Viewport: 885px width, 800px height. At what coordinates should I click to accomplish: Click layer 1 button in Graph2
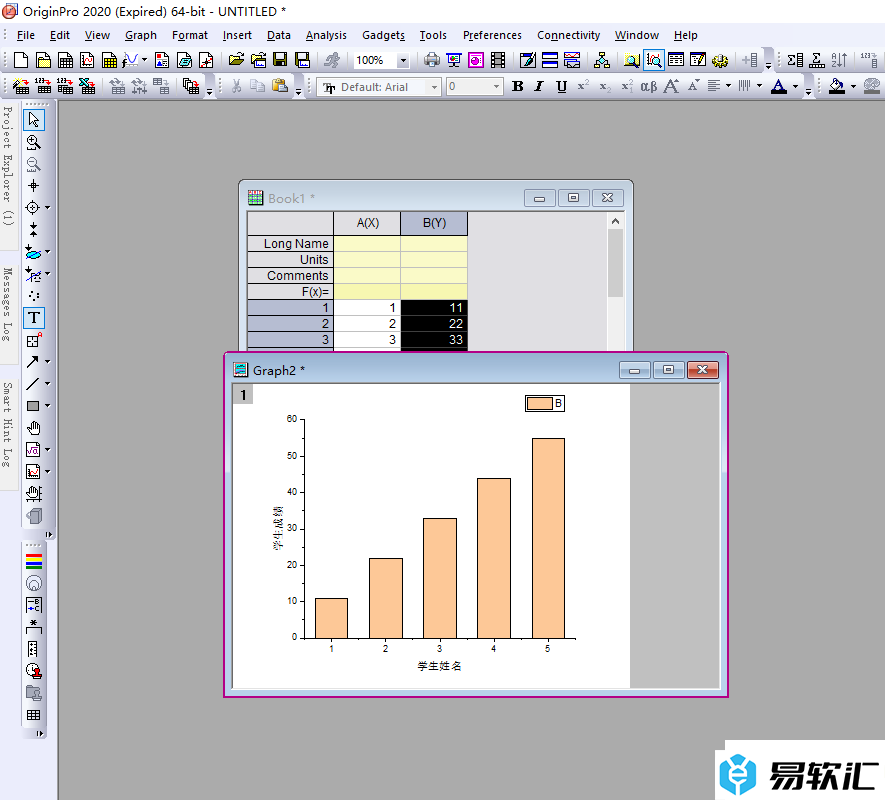[243, 395]
